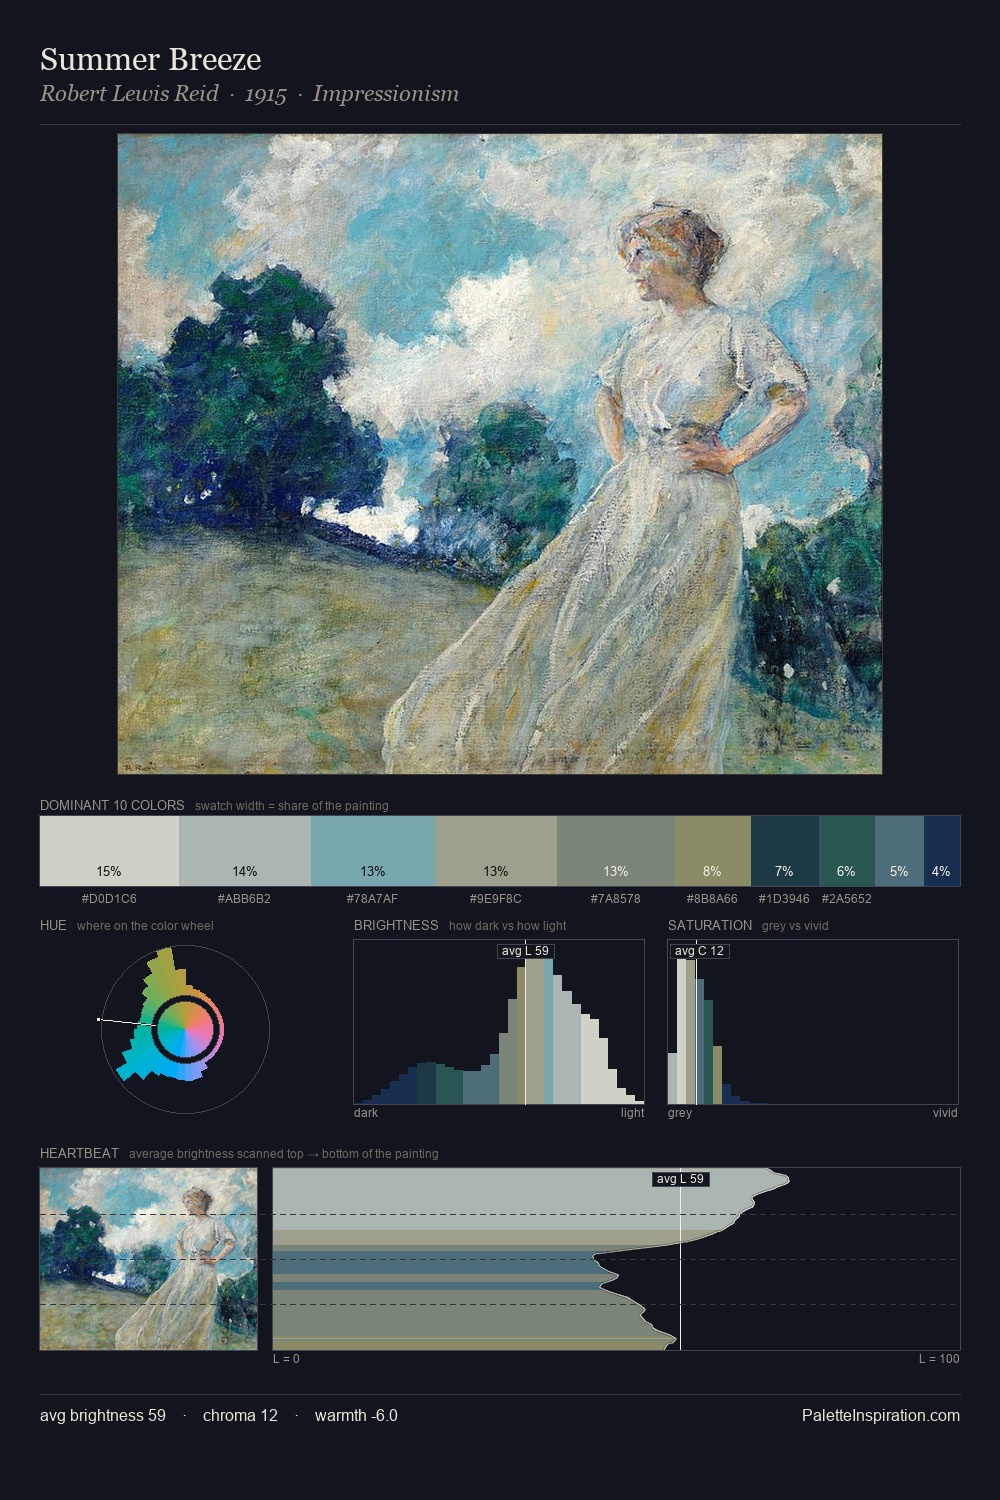Select the #8B8A66 olive 8% swatch
The width and height of the screenshot is (1000, 1500).
pos(713,851)
